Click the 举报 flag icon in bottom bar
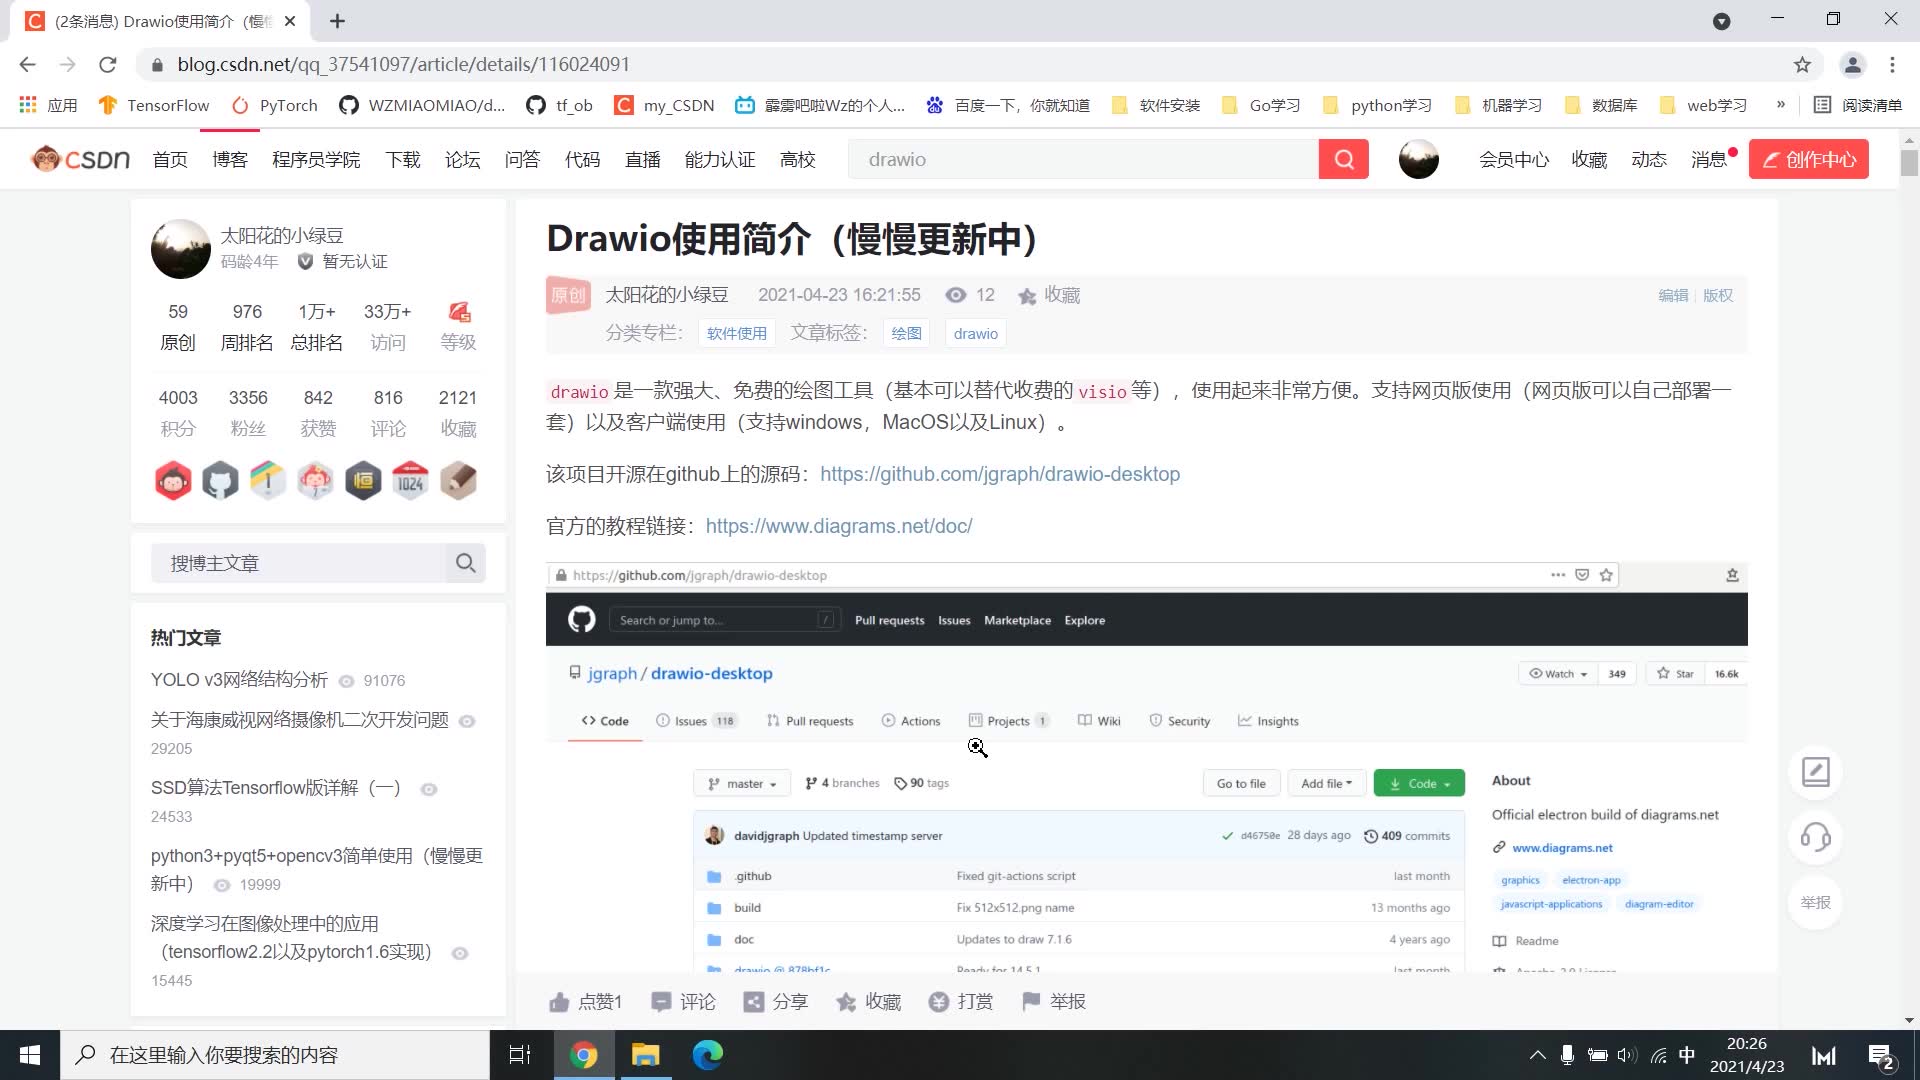Image resolution: width=1920 pixels, height=1080 pixels. pos(1031,1001)
